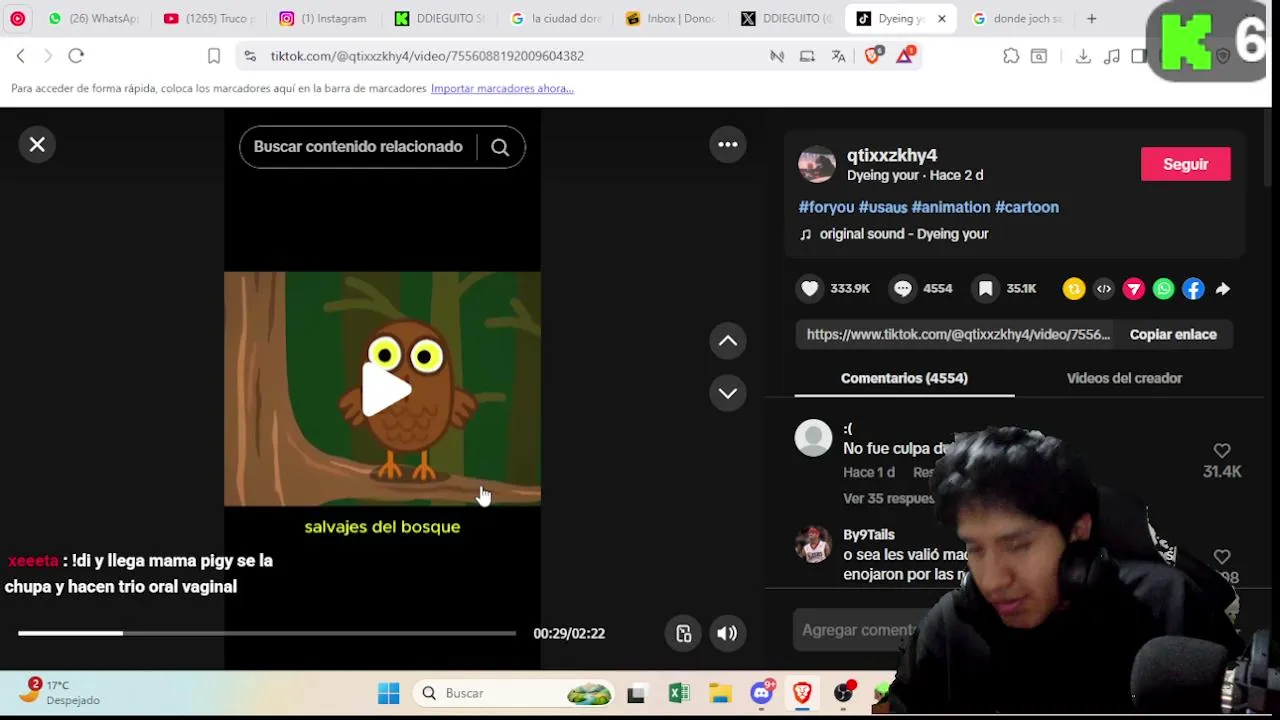Open Brave Shields lion icon

[873, 56]
